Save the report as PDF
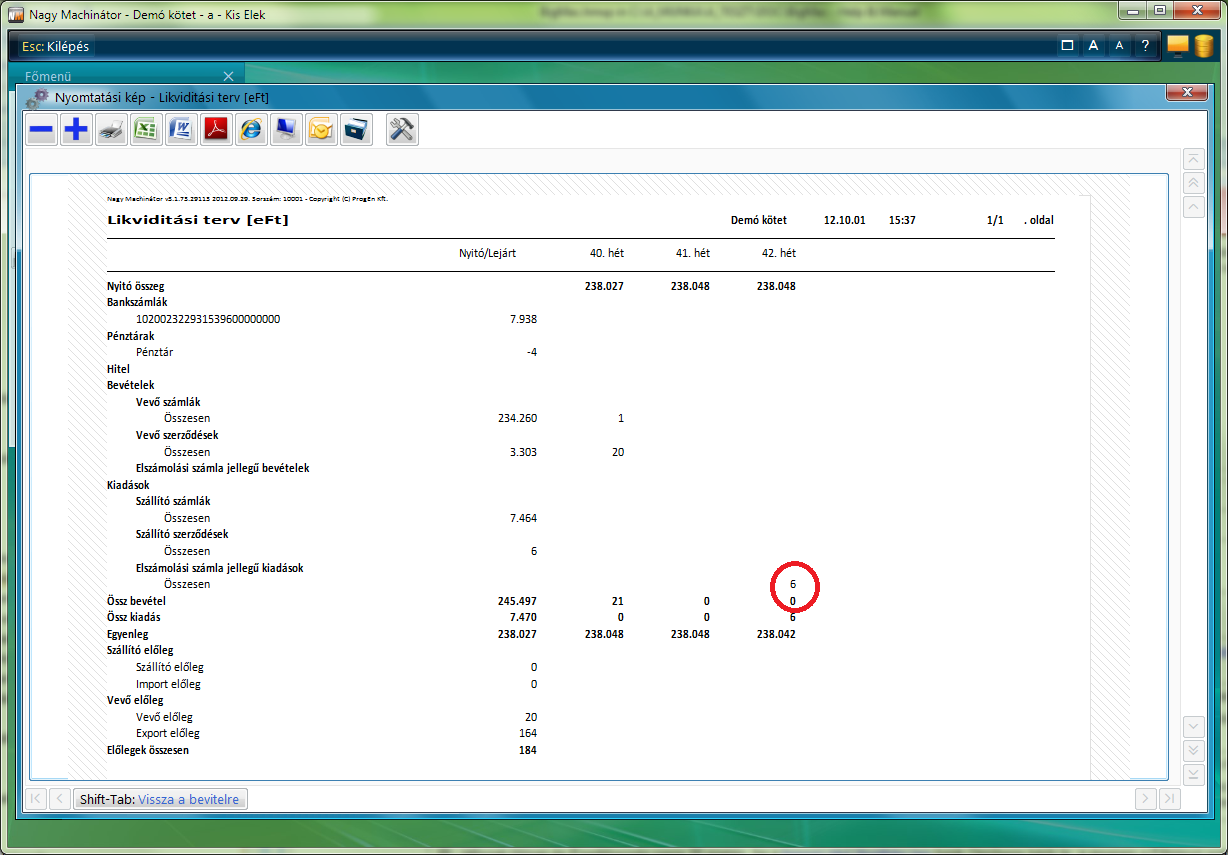The height and width of the screenshot is (855, 1228). point(216,130)
